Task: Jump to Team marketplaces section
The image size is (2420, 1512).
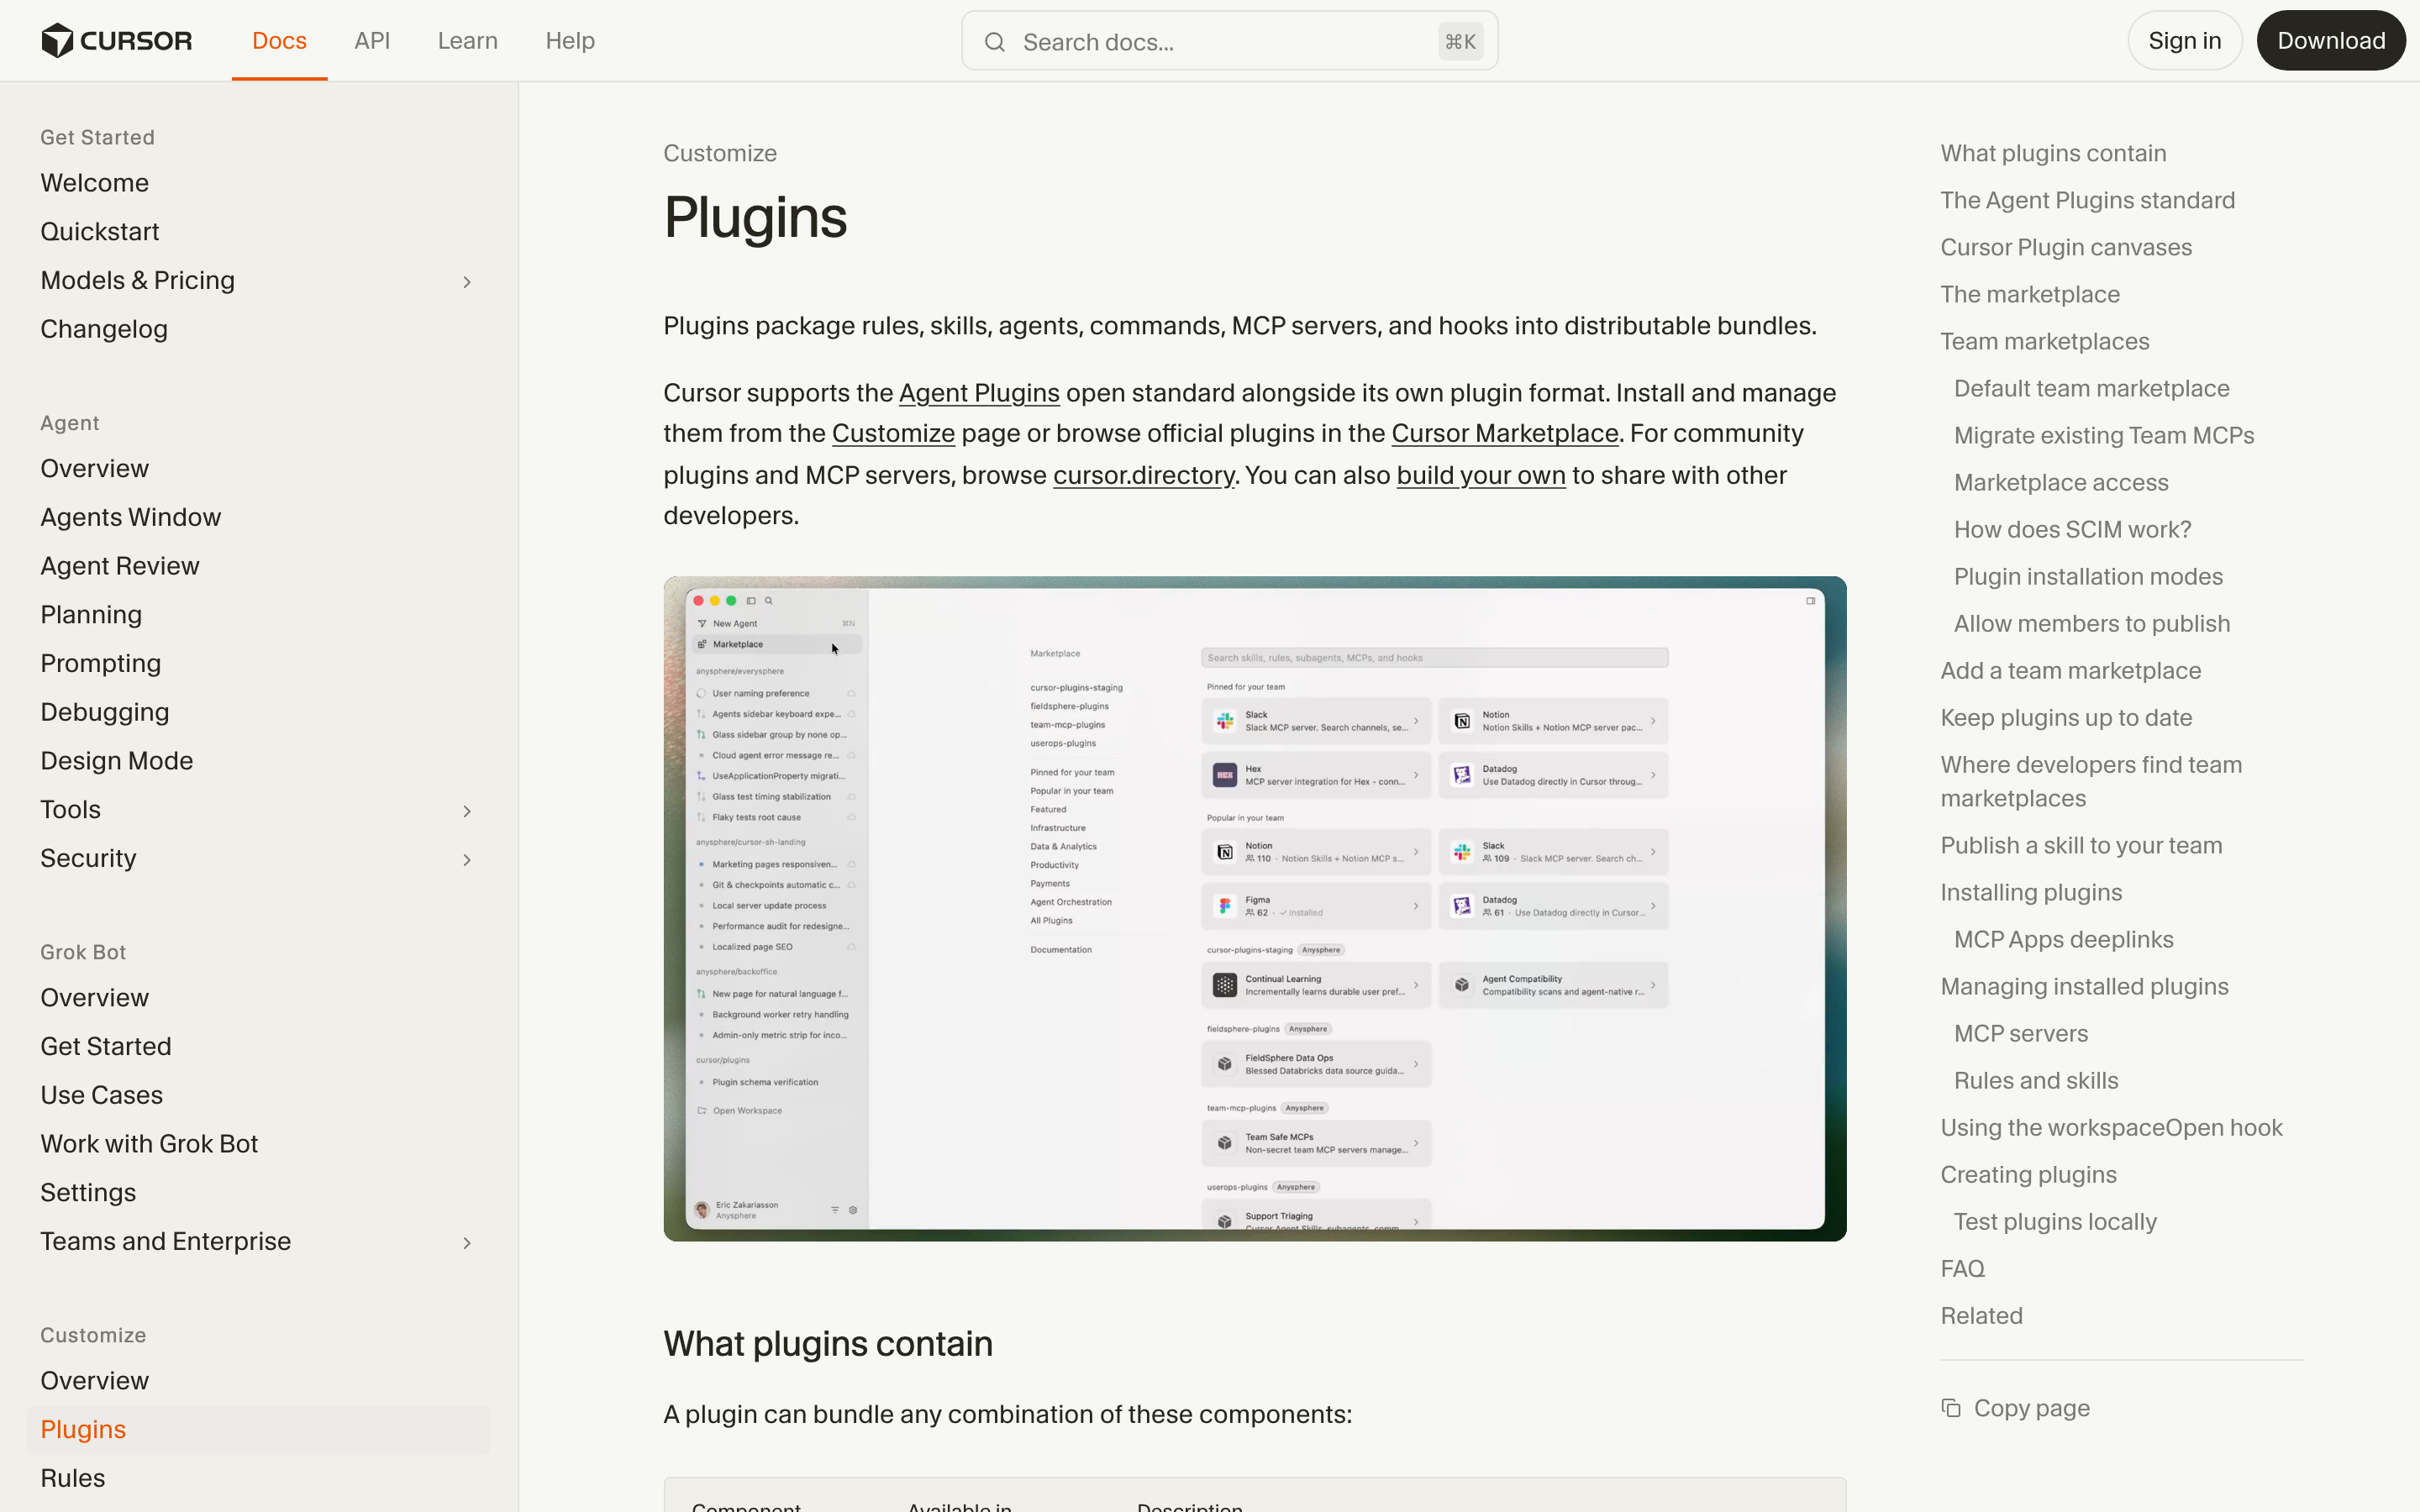Action: pyautogui.click(x=2045, y=341)
